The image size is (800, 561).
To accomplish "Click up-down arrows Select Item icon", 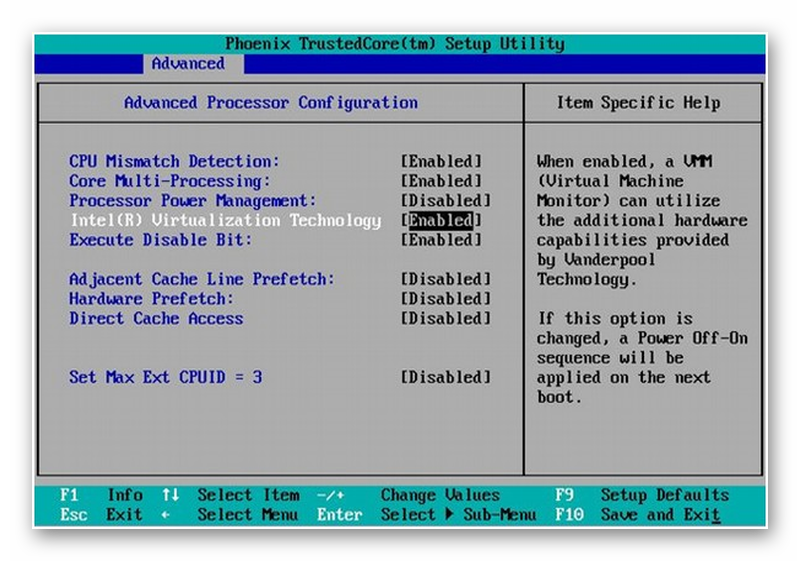I will [x=170, y=495].
